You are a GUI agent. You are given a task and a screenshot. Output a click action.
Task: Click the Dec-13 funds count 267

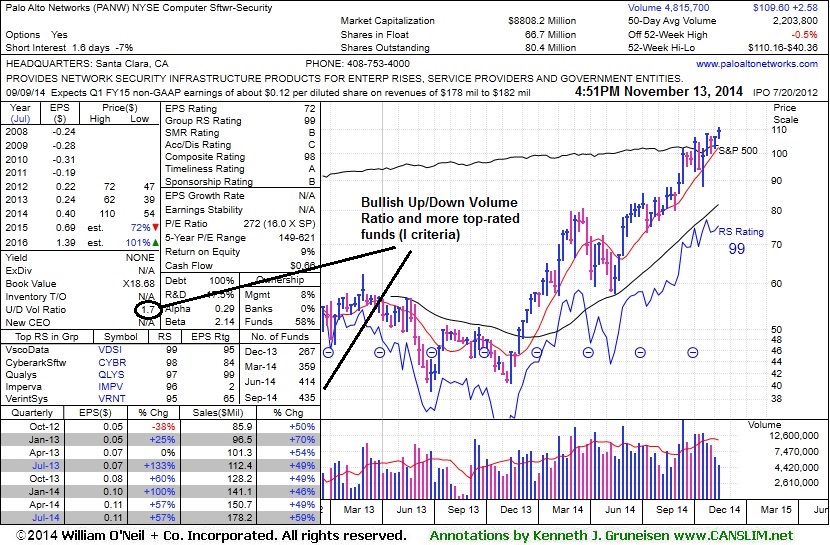click(x=307, y=352)
